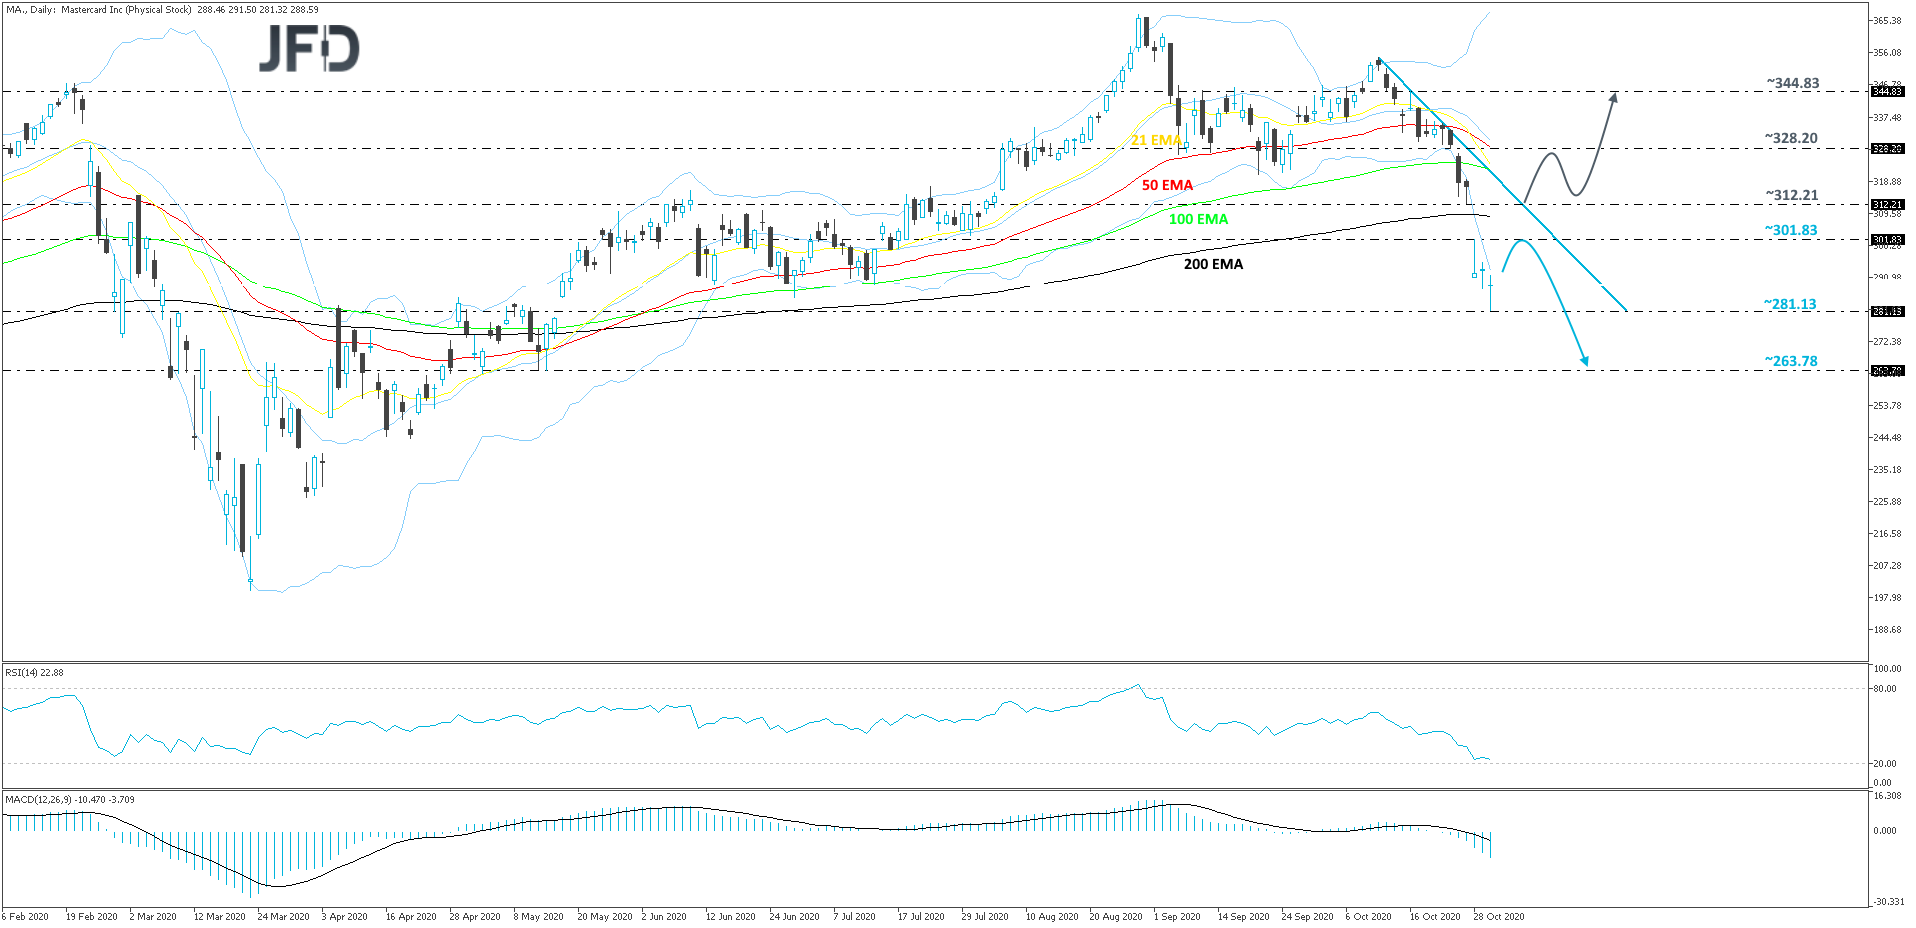Click the 216.58 price axis value
Screen dimensions: 1916x928
click(x=1887, y=534)
